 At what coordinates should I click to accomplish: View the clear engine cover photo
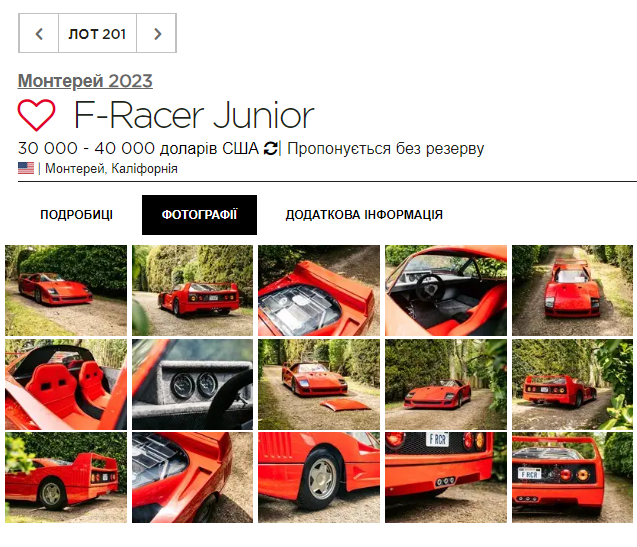(x=319, y=290)
